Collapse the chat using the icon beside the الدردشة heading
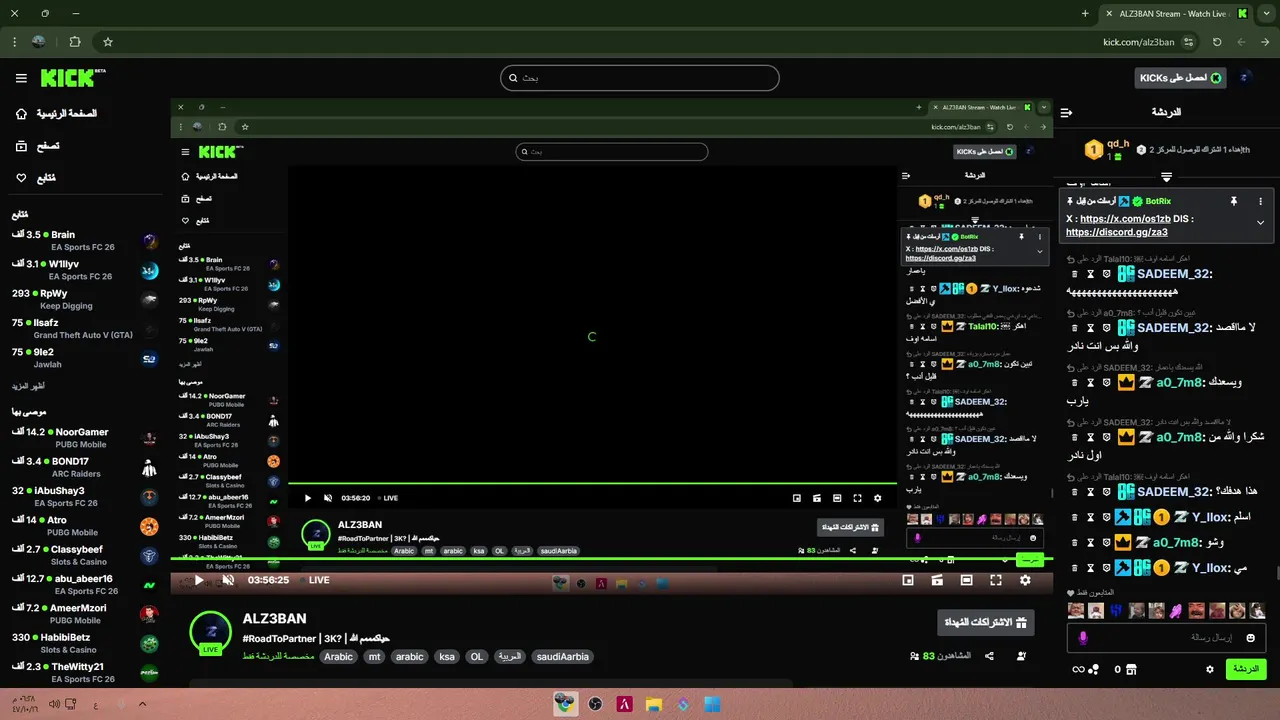The image size is (1280, 720). [x=1066, y=112]
